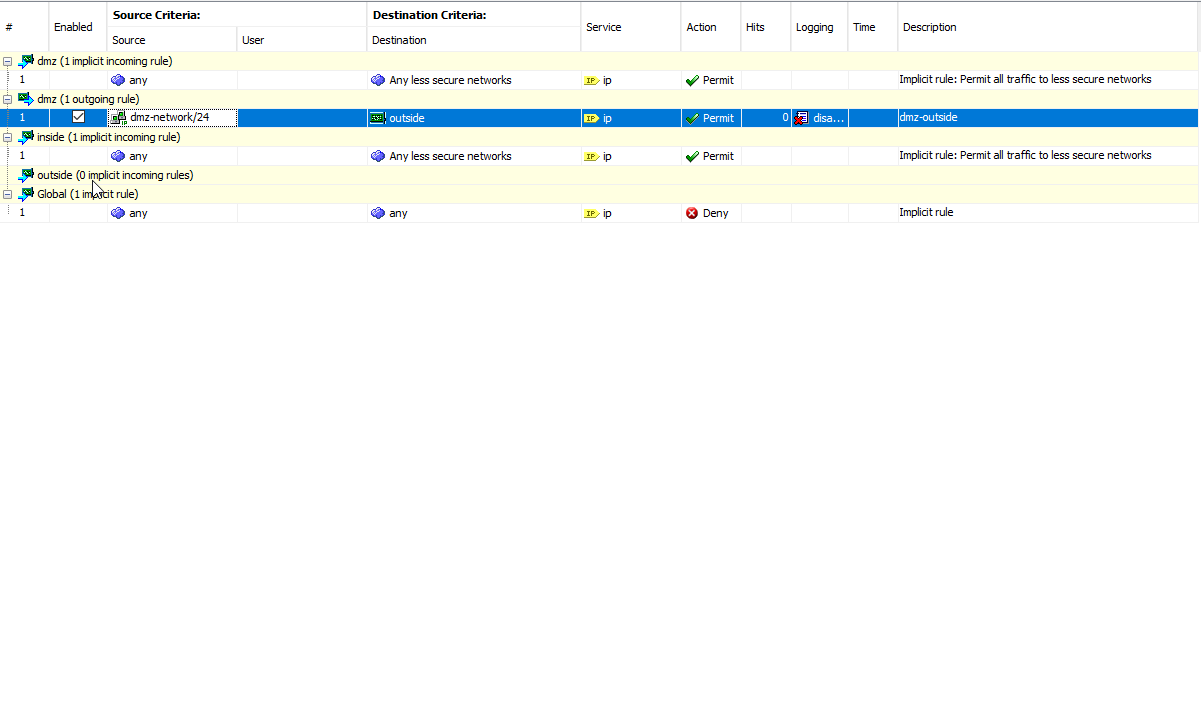Click the IP service icon on the Global deny rule
1201x720 pixels.
[x=592, y=213]
